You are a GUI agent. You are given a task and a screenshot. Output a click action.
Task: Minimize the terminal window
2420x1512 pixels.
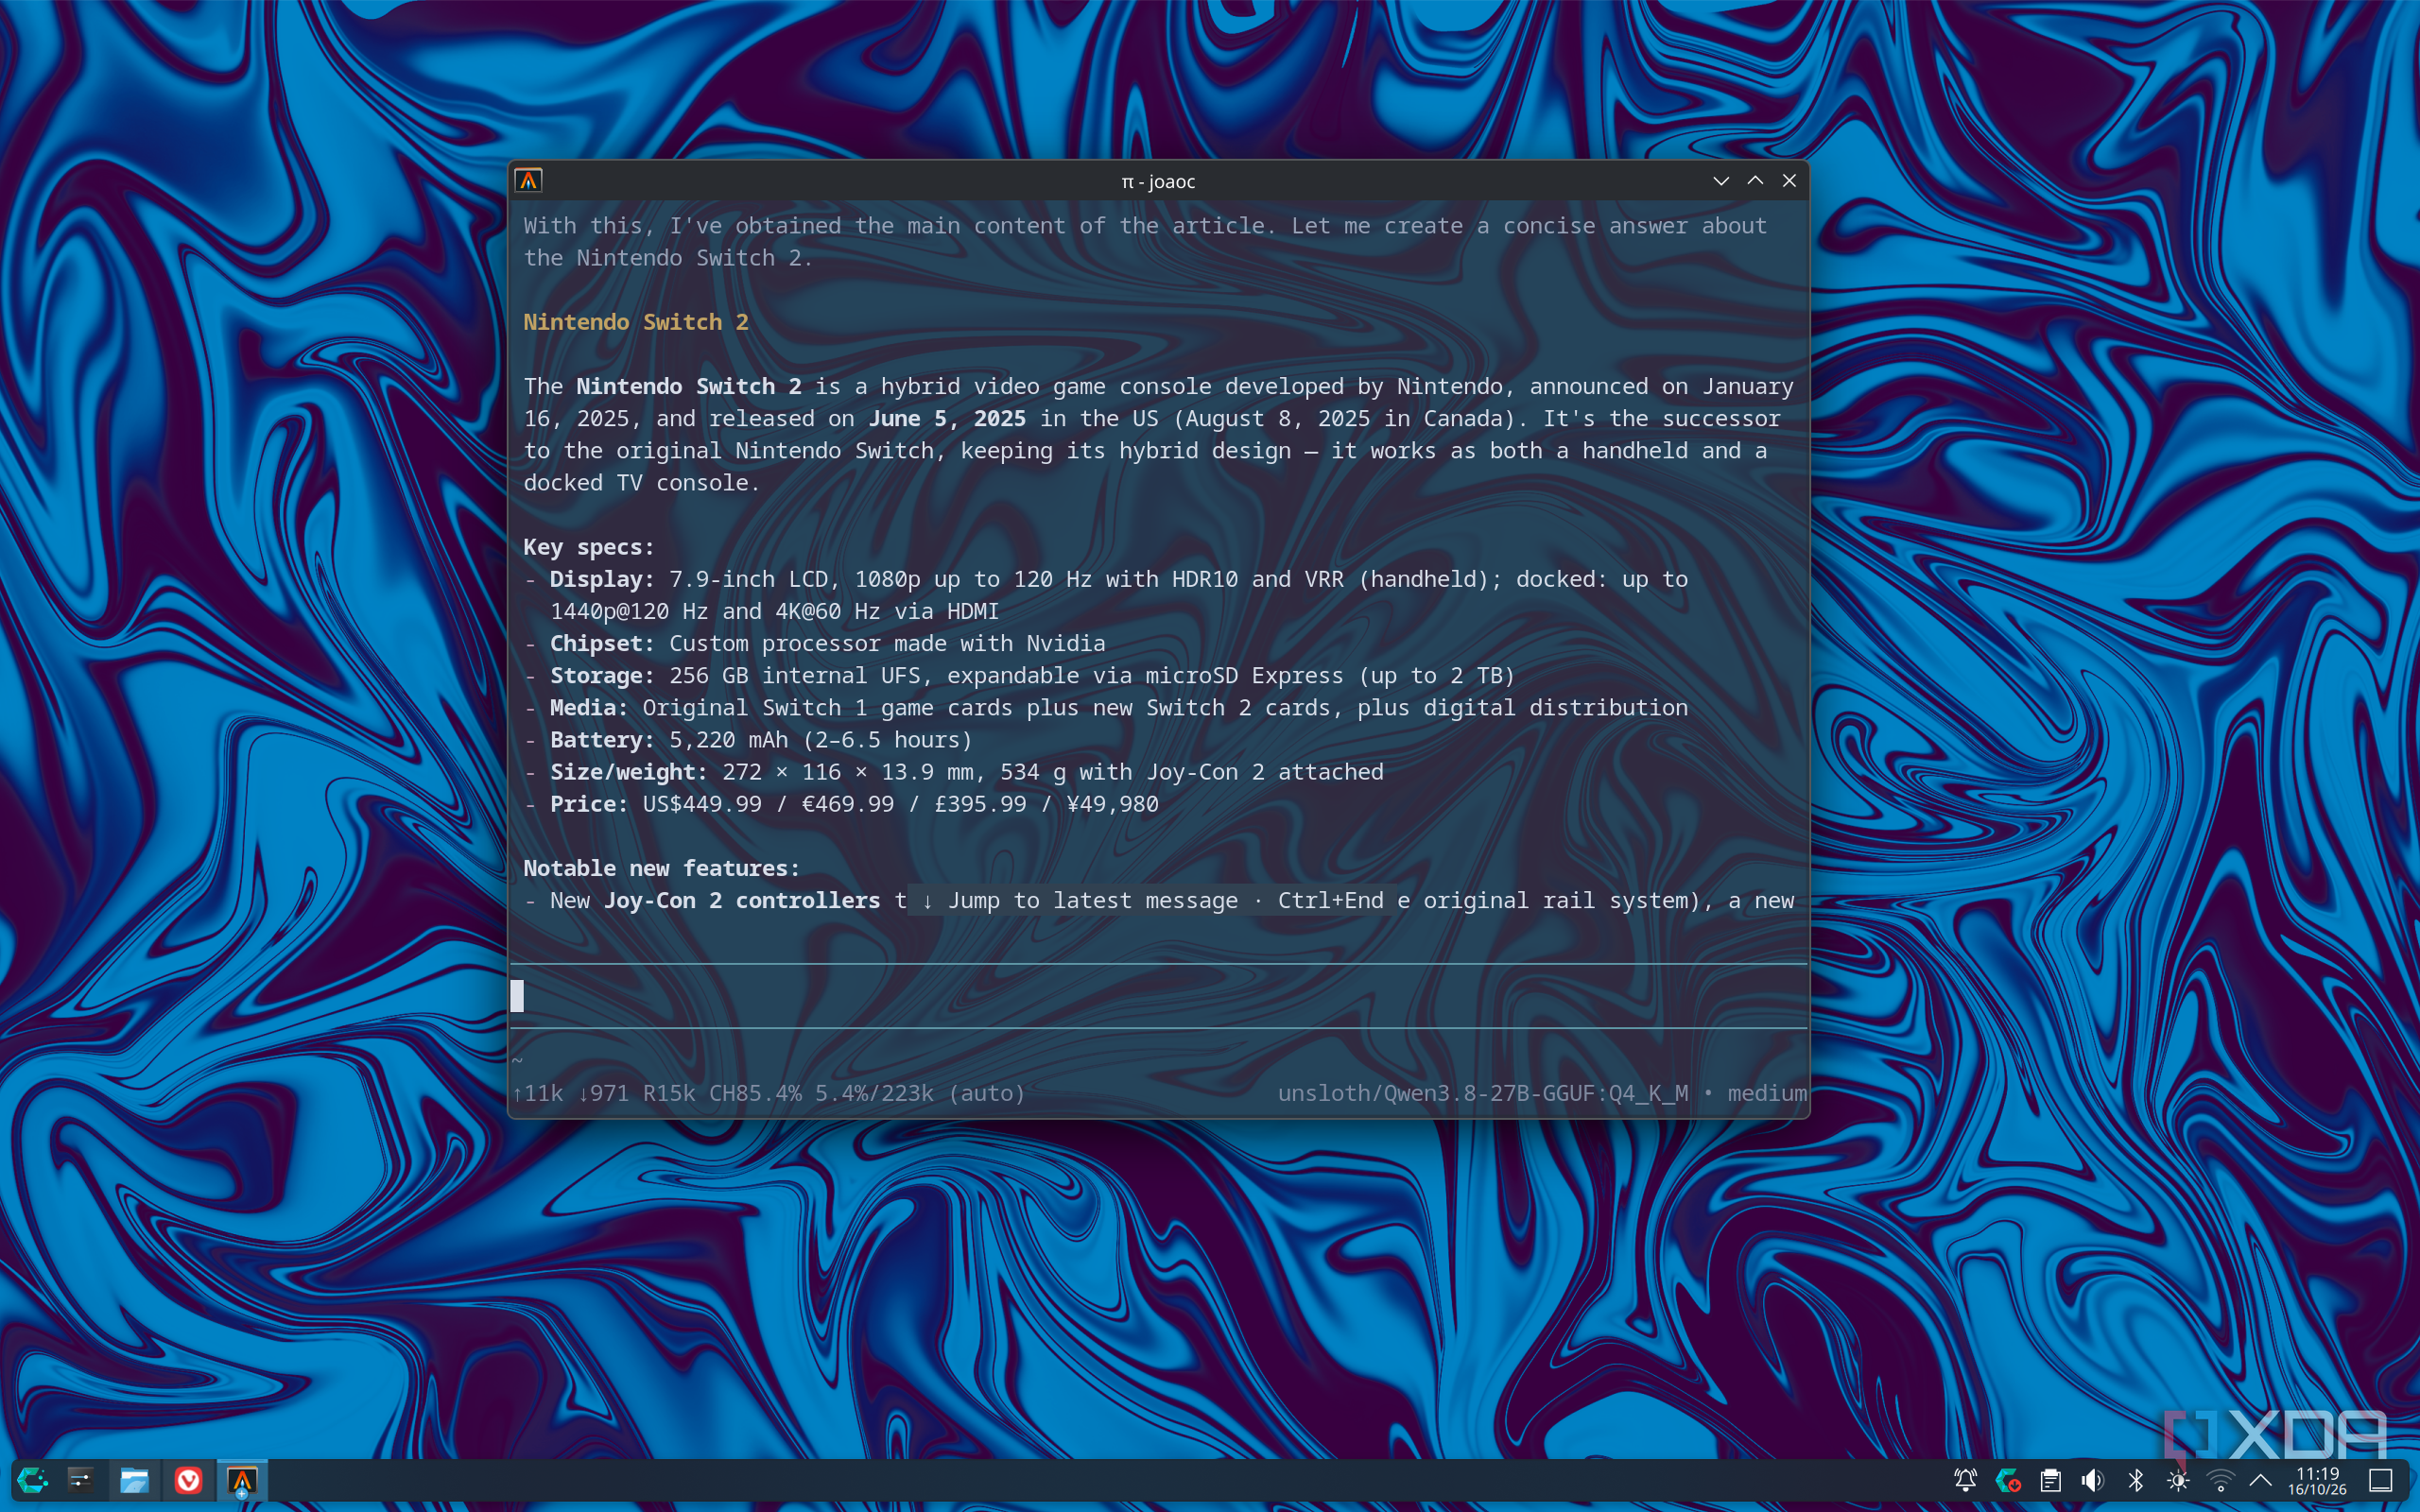click(x=1721, y=180)
